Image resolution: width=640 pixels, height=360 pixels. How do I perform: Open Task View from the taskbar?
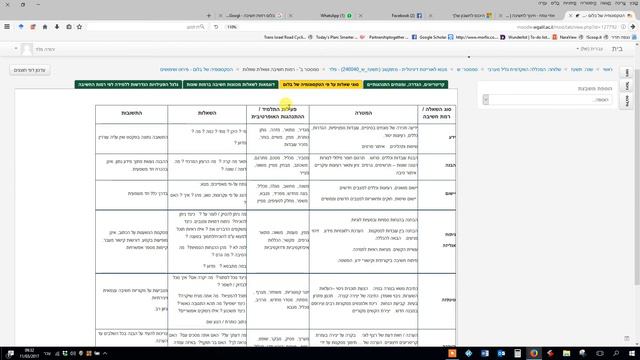[x=599, y=353]
